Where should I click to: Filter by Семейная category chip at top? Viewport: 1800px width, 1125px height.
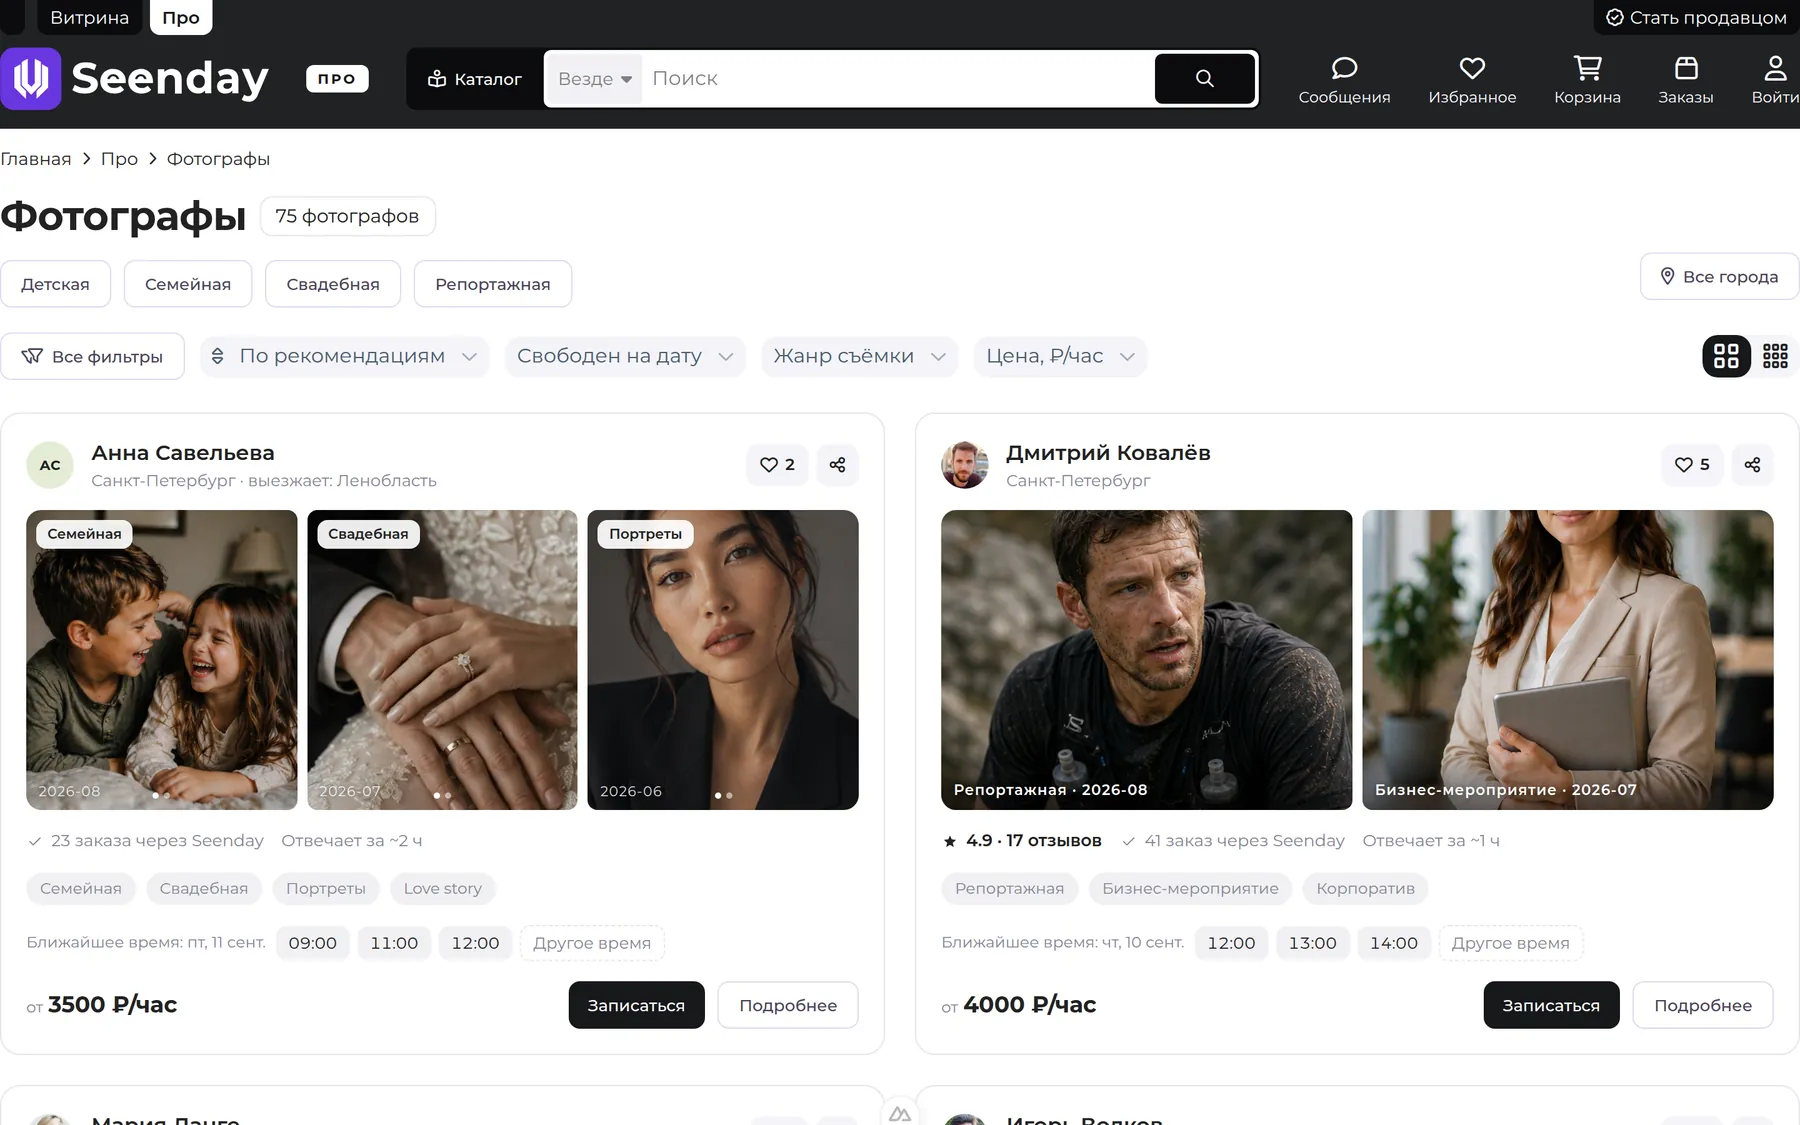point(188,284)
